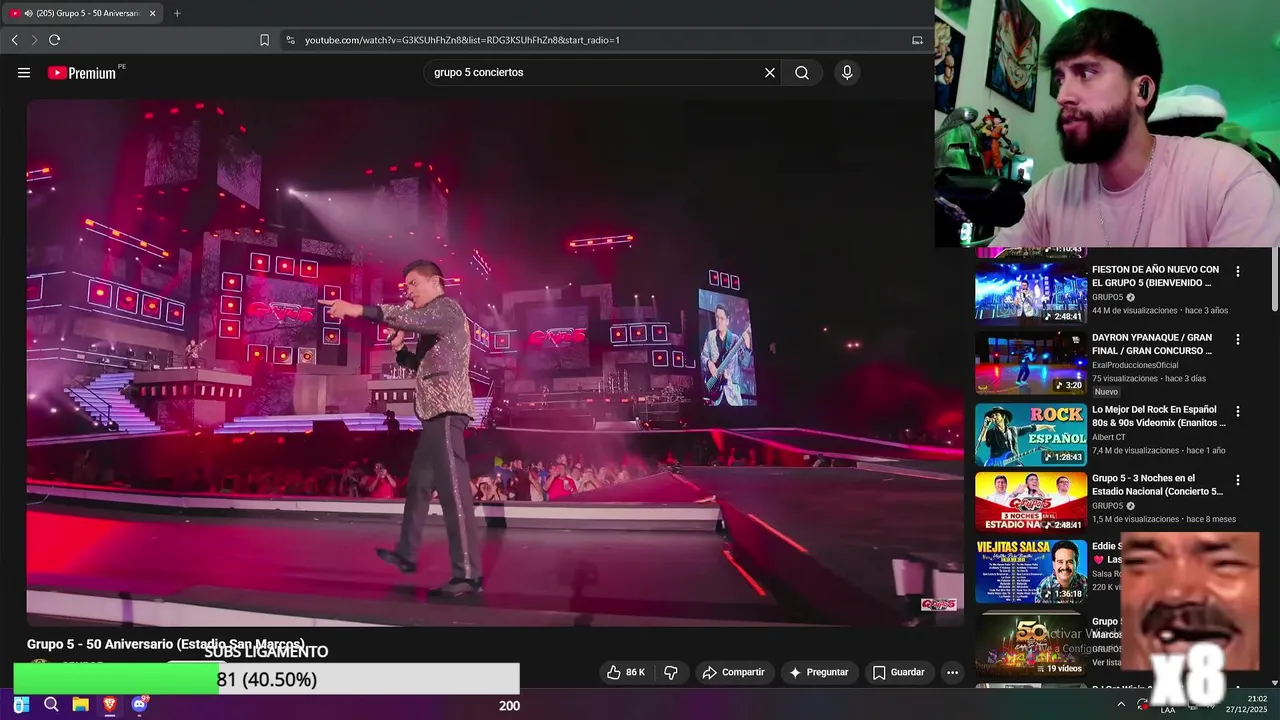The height and width of the screenshot is (720, 1280).
Task: Open Viejitas Salsa video thumbnail
Action: point(1031,572)
